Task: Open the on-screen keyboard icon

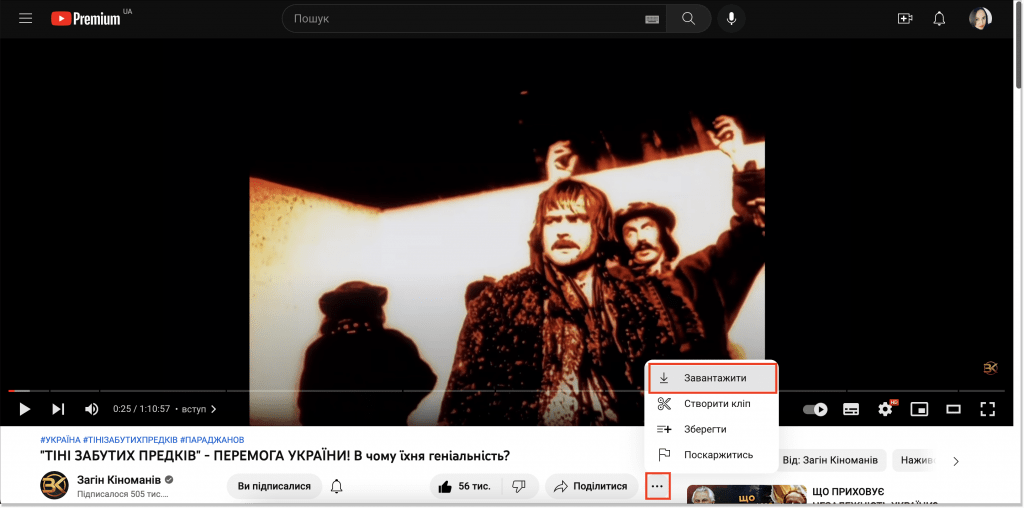Action: tap(652, 19)
